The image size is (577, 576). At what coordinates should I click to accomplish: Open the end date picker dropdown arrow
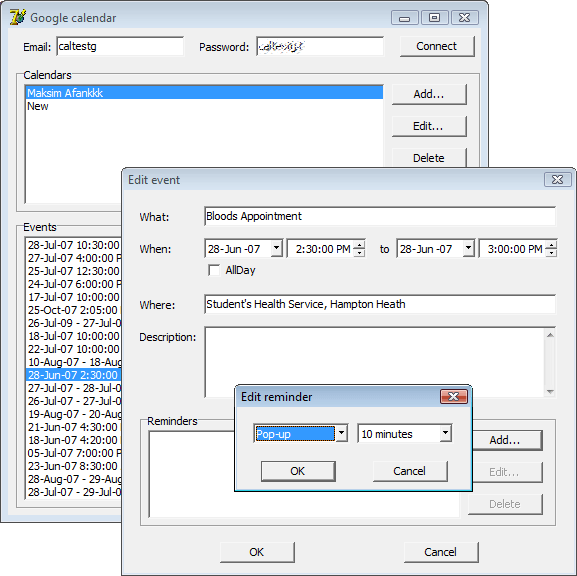468,248
